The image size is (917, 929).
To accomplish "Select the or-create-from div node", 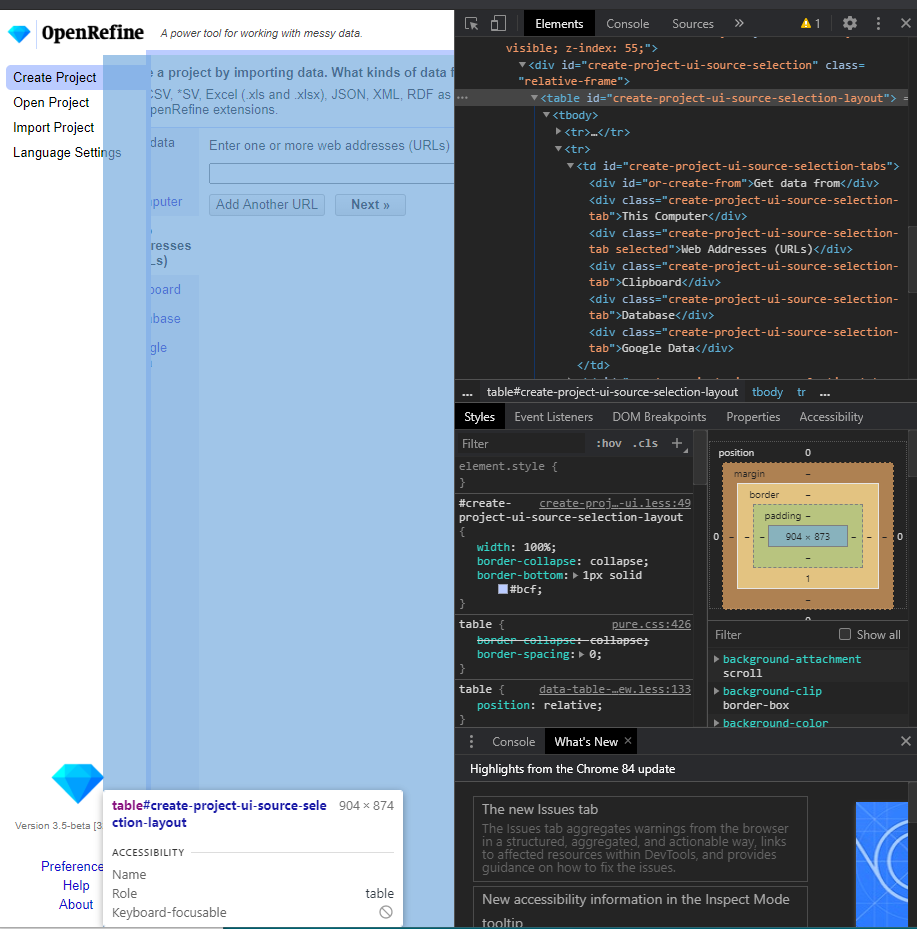I will 734,183.
